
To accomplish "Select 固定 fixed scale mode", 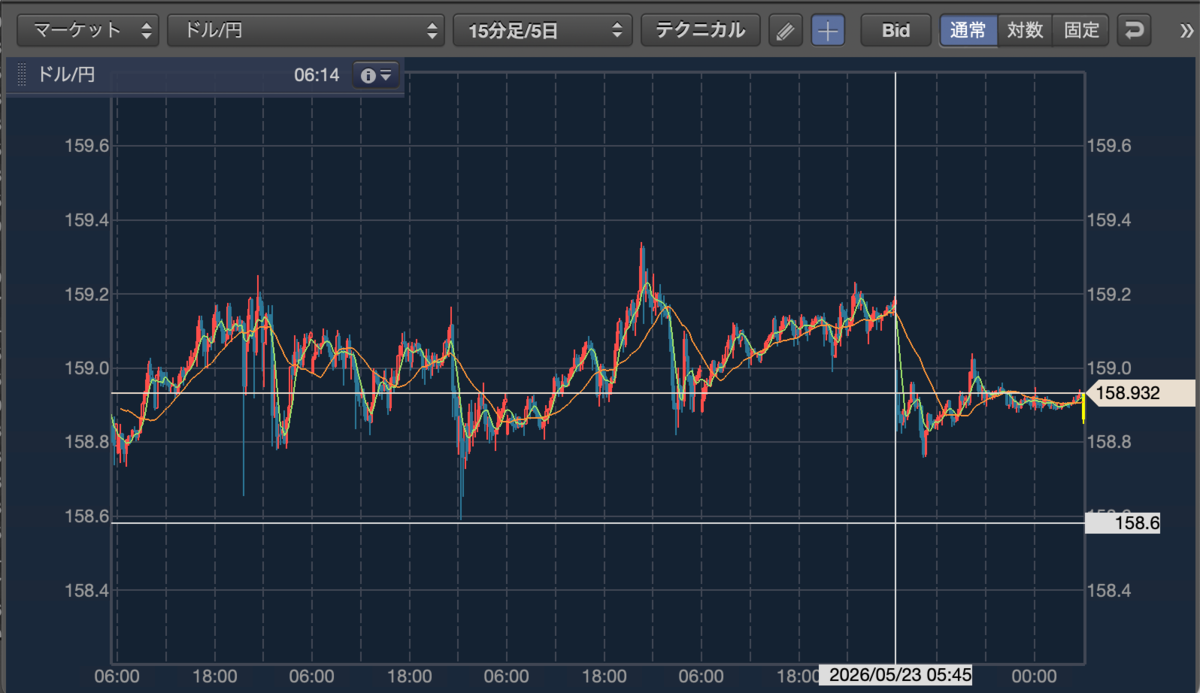I will click(1081, 30).
